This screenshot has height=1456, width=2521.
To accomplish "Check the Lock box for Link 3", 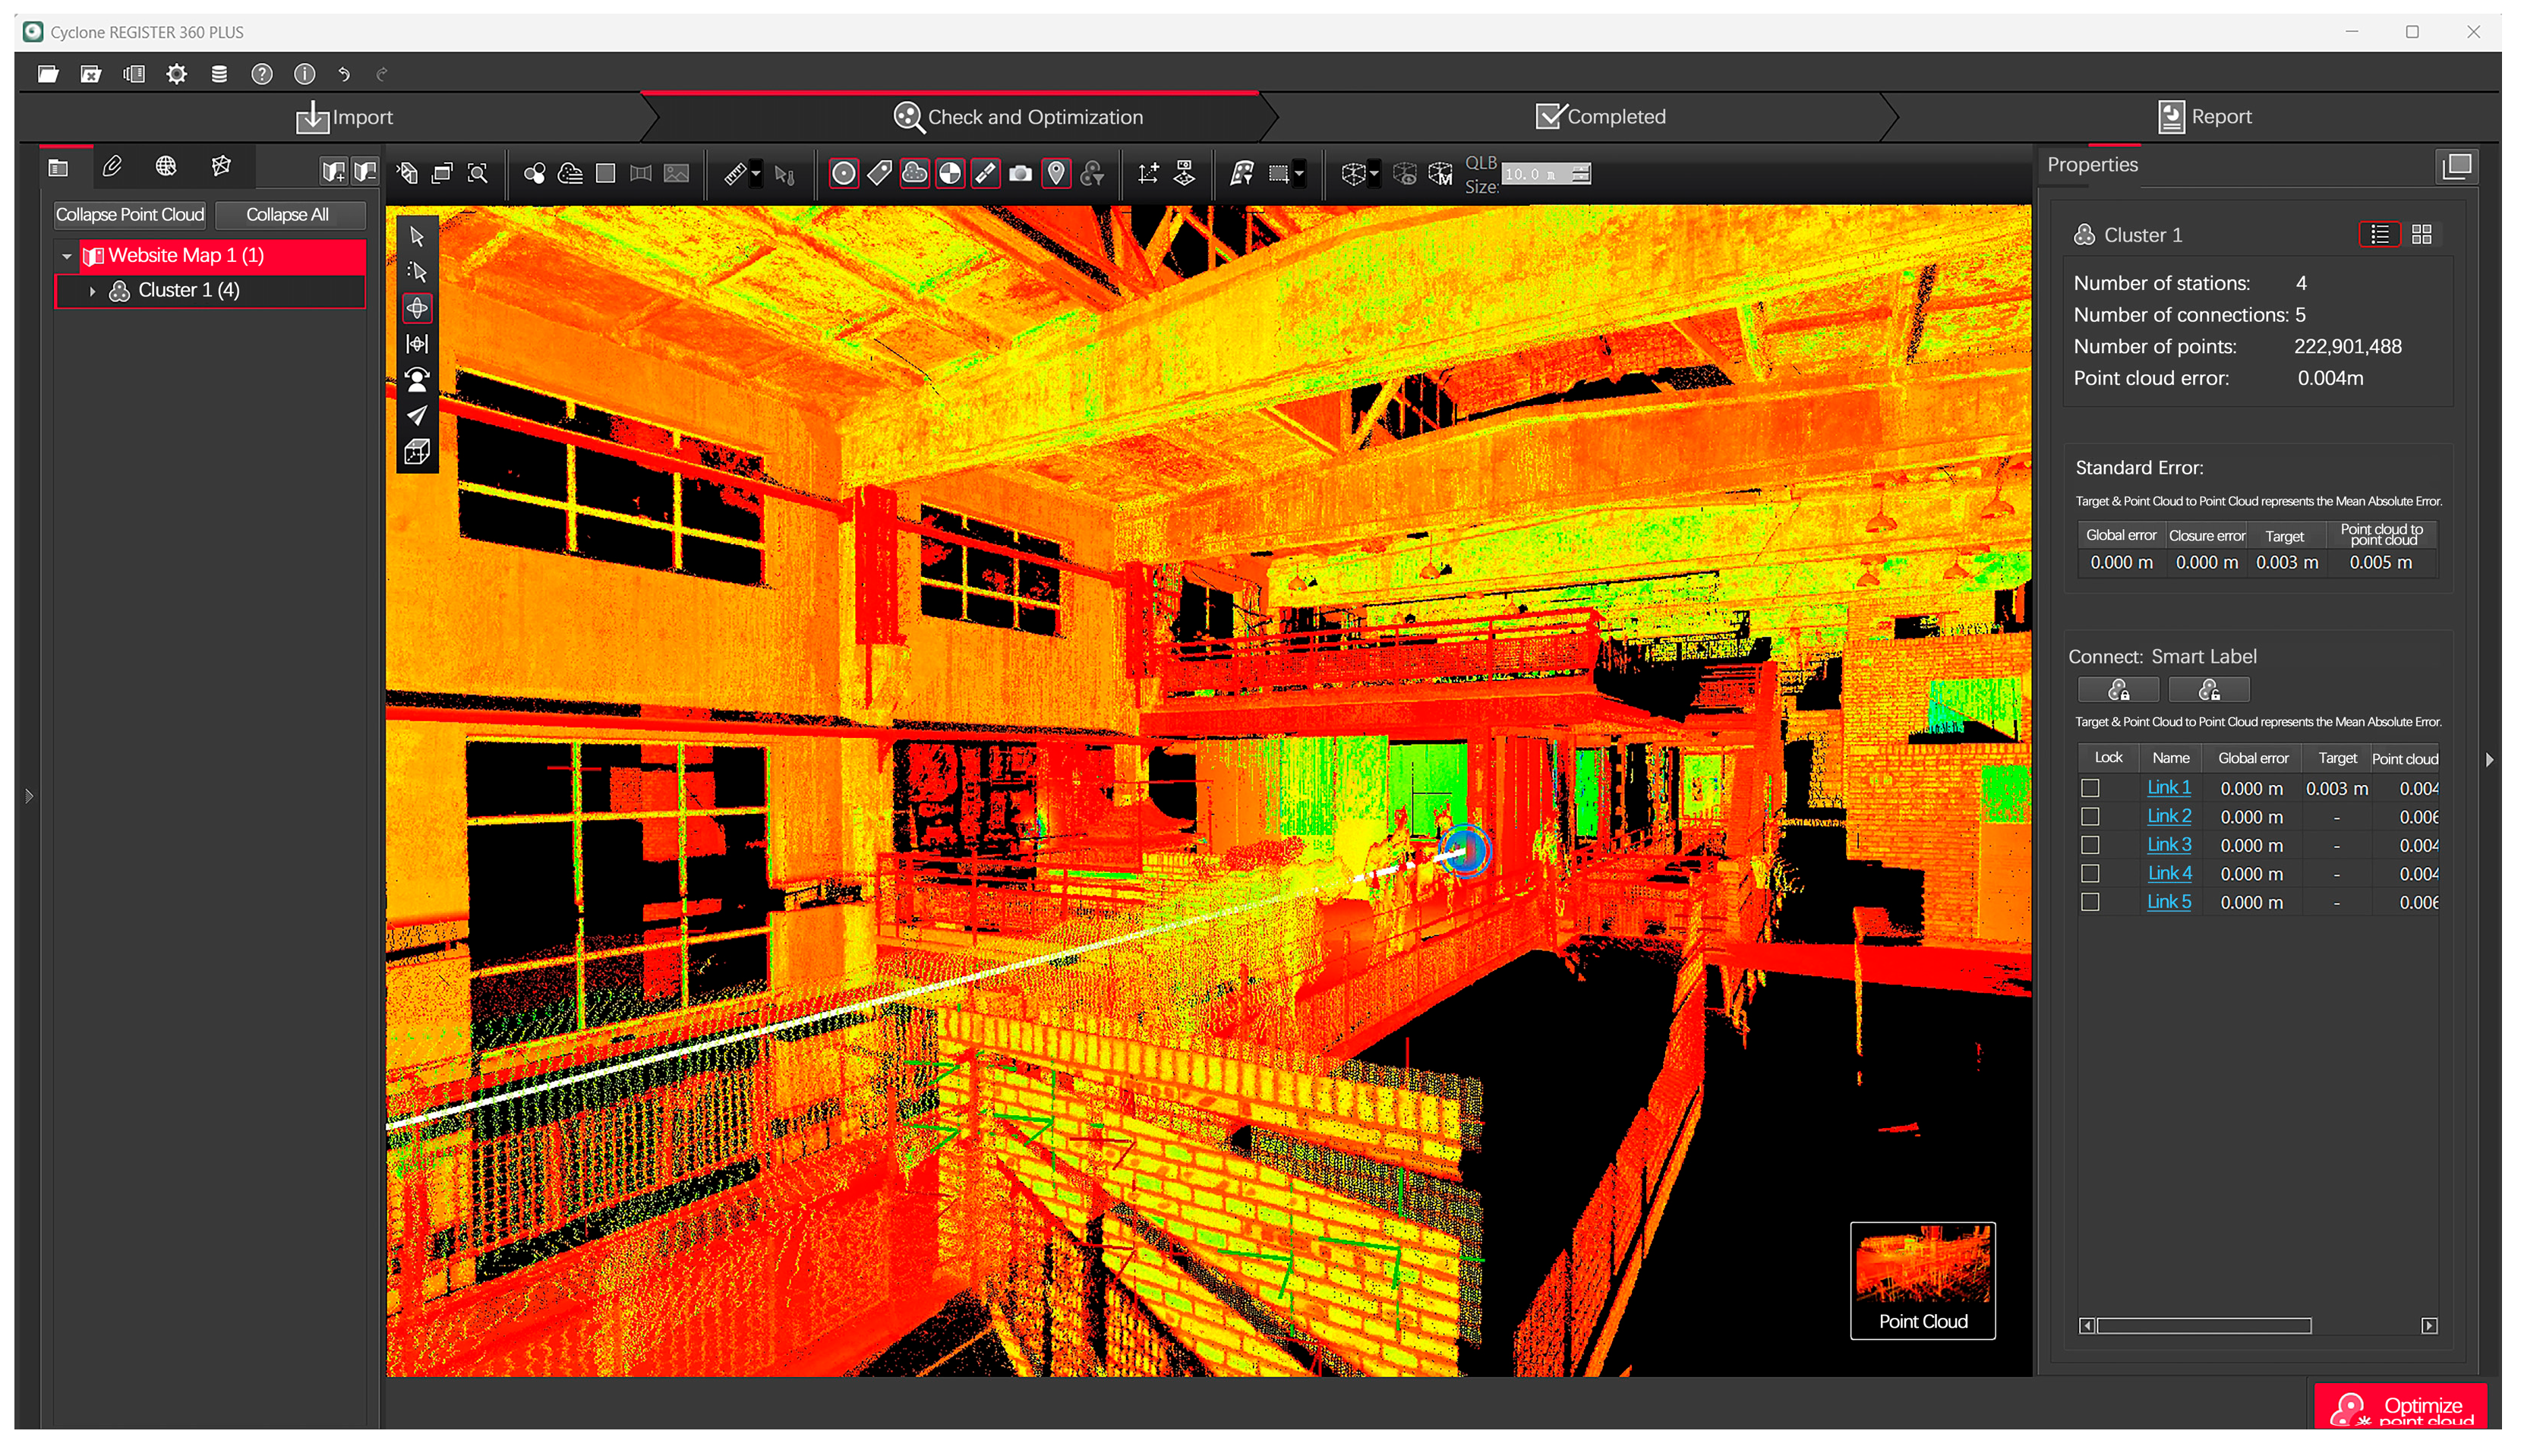I will click(x=2089, y=845).
